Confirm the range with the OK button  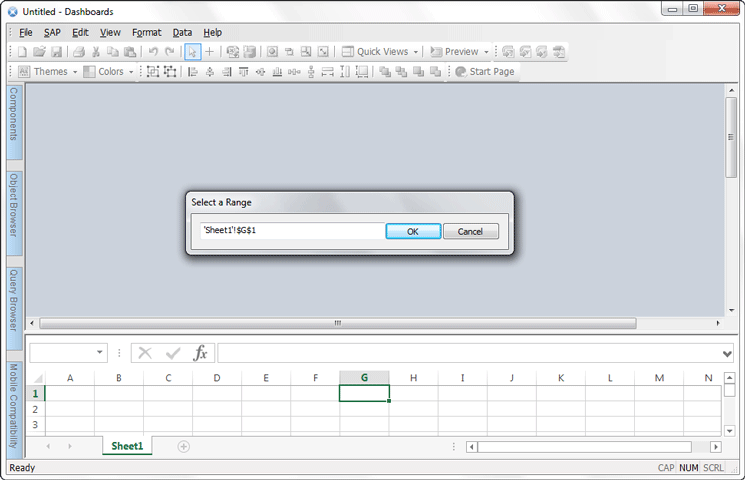(x=413, y=231)
